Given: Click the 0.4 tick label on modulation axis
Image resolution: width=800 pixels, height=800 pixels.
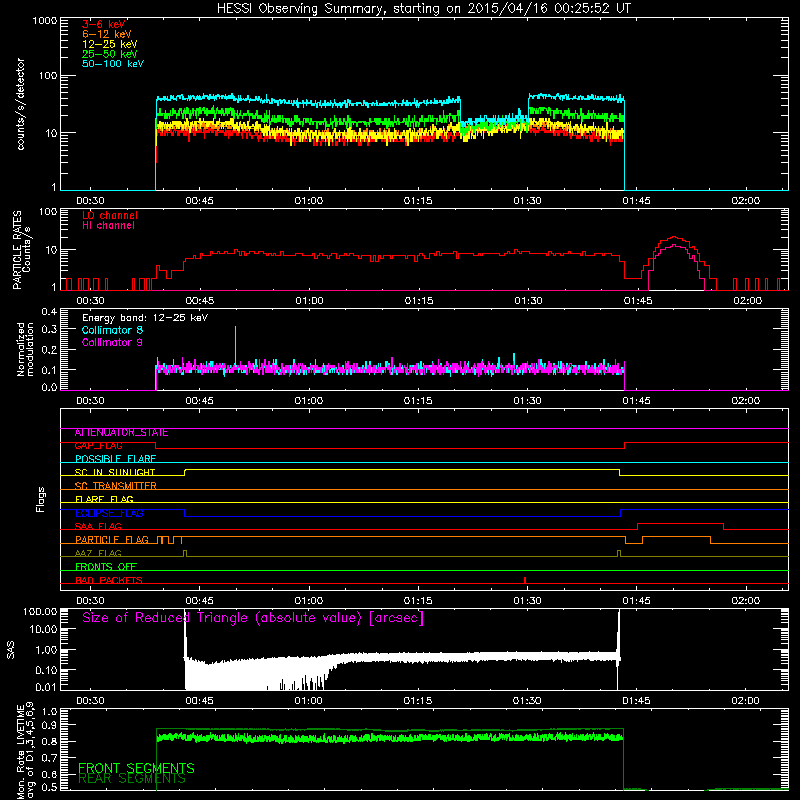Looking at the screenshot, I should coord(49,312).
